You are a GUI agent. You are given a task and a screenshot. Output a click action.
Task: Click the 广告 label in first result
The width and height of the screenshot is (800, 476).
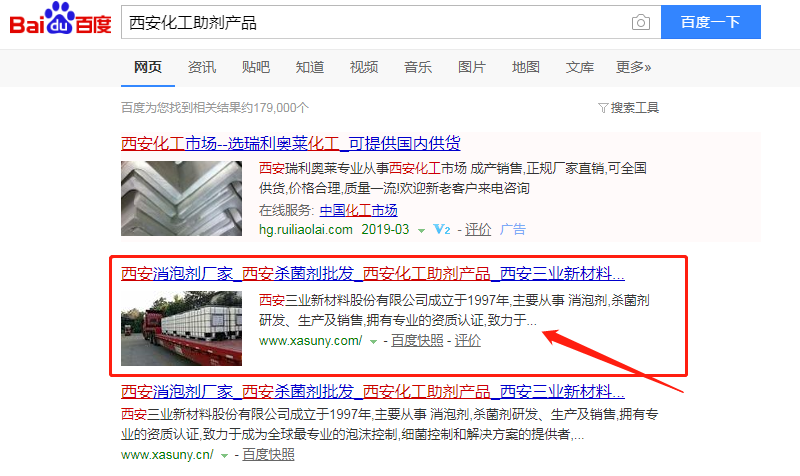(512, 230)
